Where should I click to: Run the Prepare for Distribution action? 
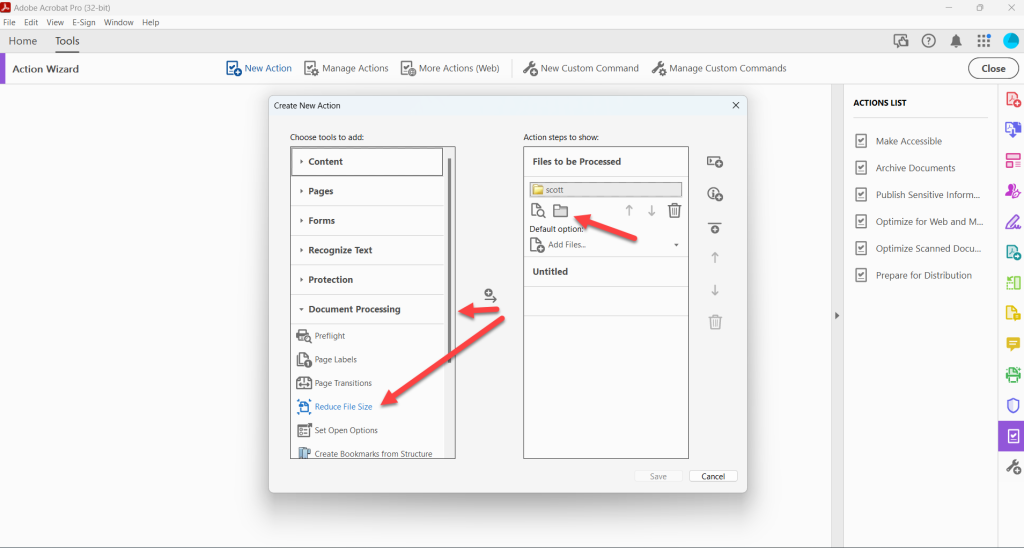[x=914, y=275]
